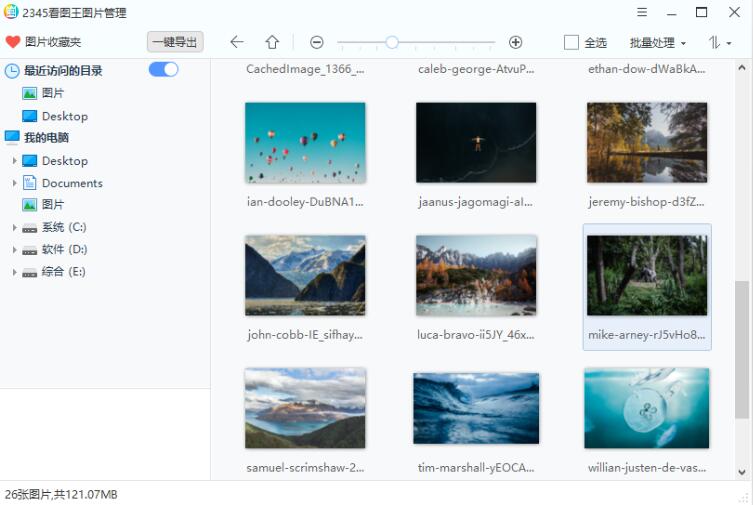This screenshot has width=753, height=505.
Task: Select the 软件 (D:) drive
Action: 64,249
